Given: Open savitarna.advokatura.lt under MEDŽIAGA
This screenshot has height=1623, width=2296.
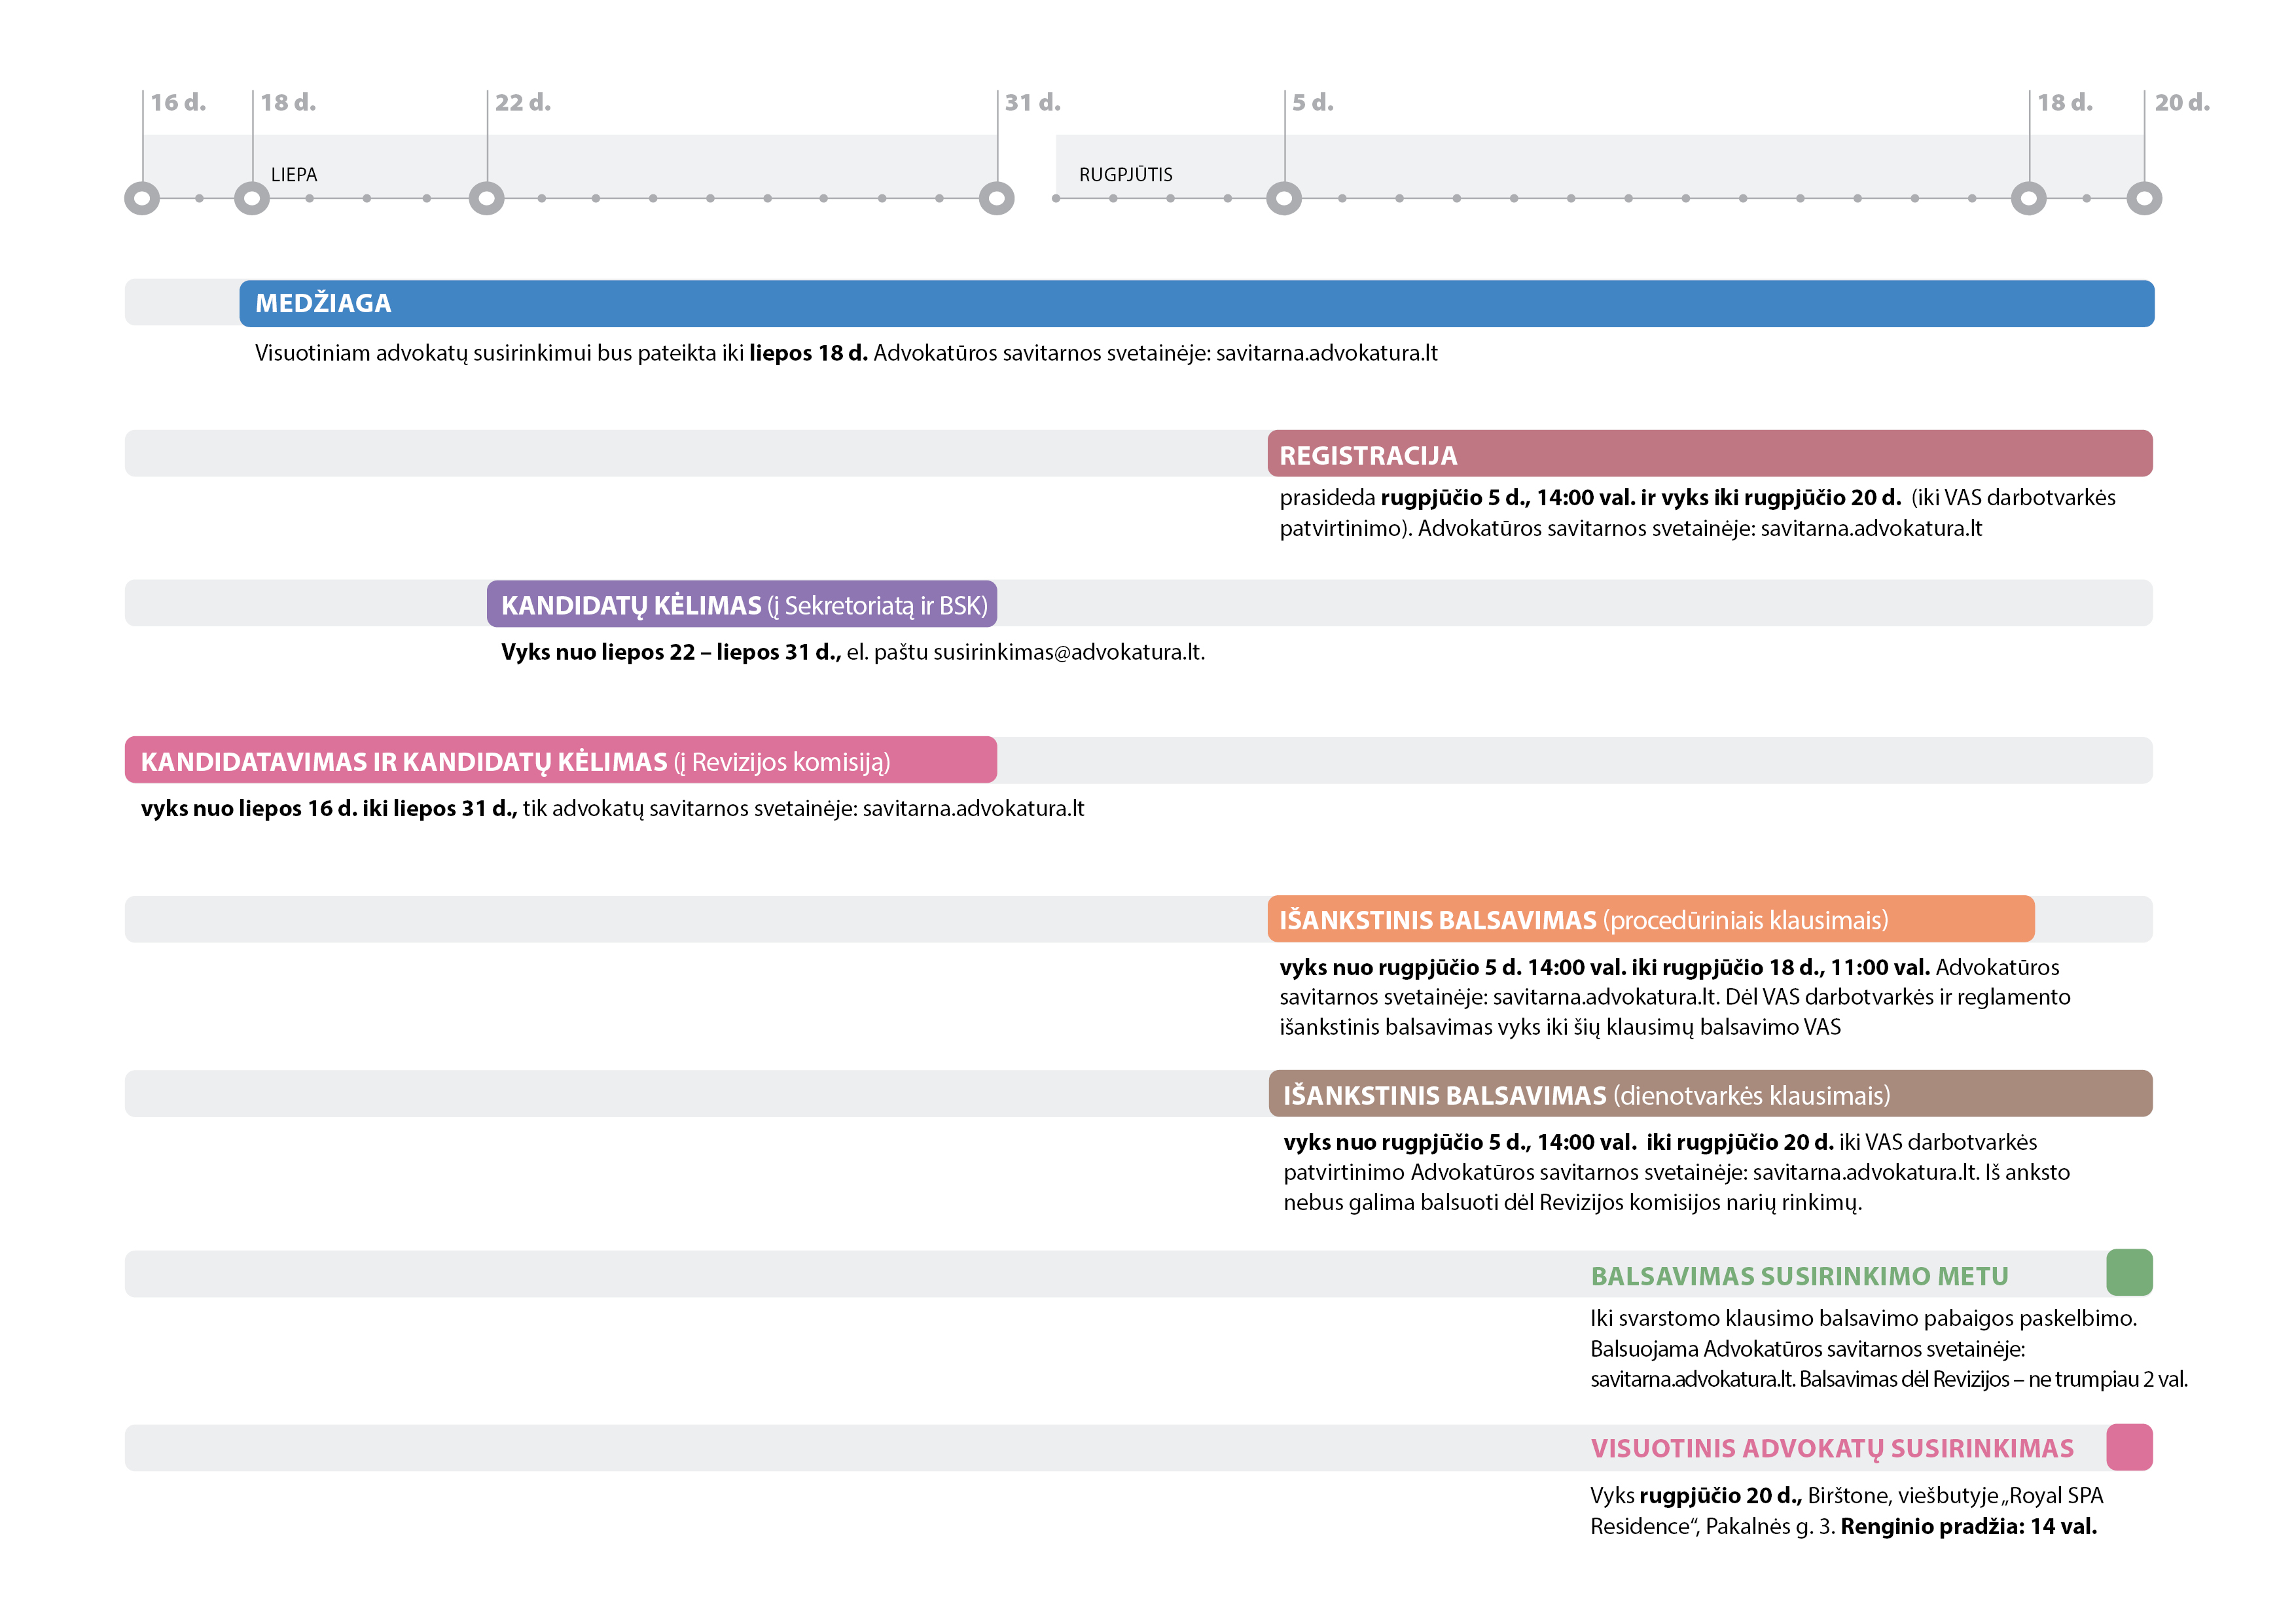Looking at the screenshot, I should coord(1327,353).
